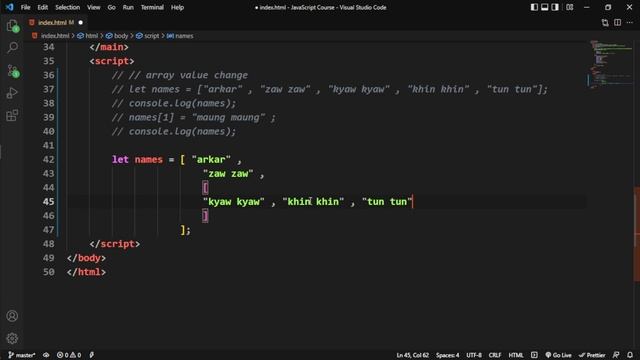Click closing script tag on line 48

(115, 244)
